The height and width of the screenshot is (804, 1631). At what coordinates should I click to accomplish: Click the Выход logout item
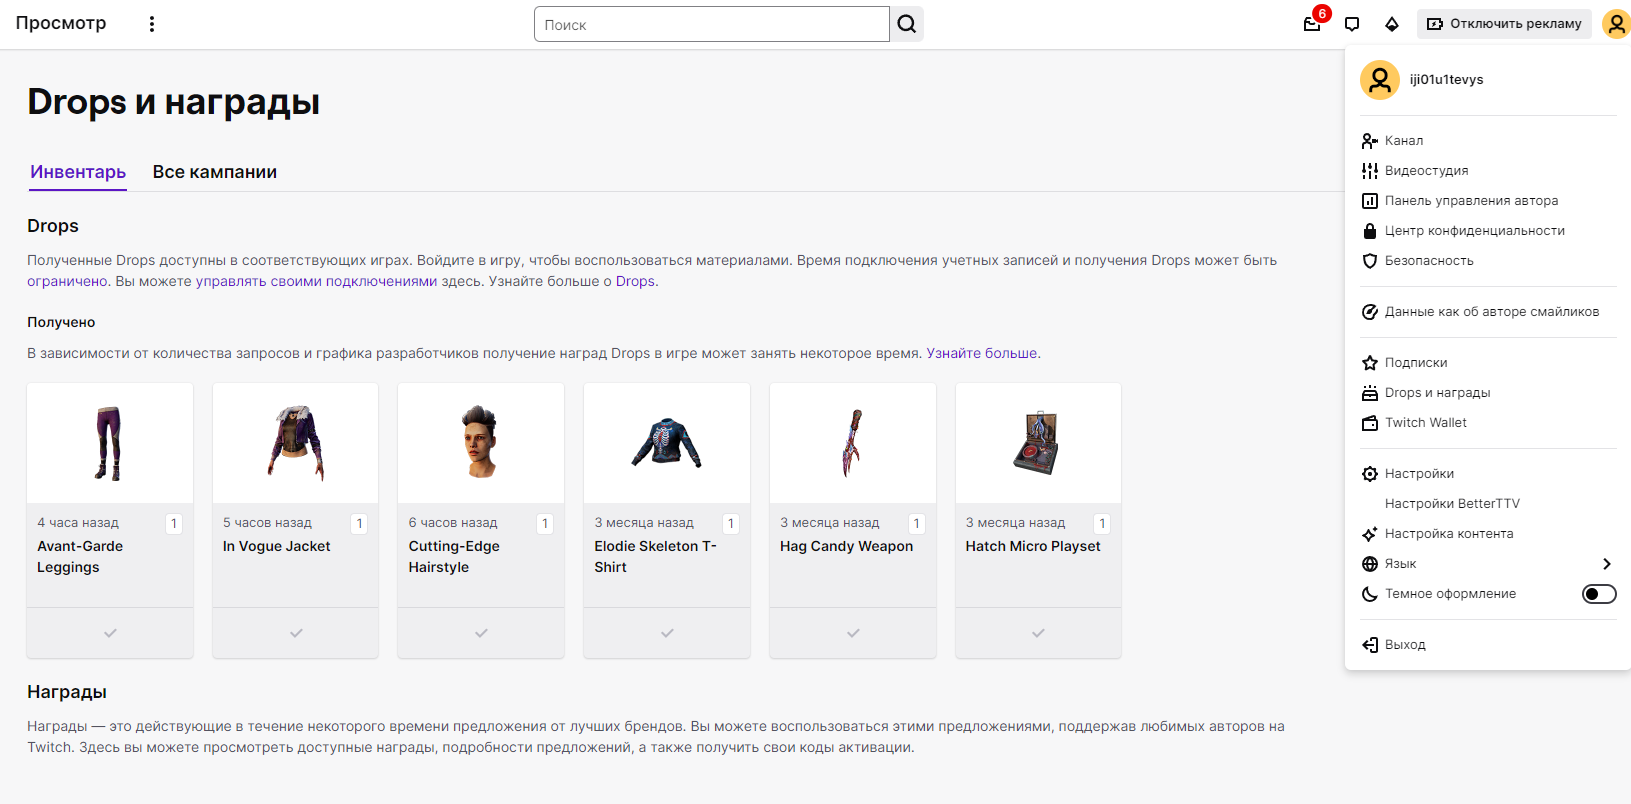click(x=1404, y=645)
